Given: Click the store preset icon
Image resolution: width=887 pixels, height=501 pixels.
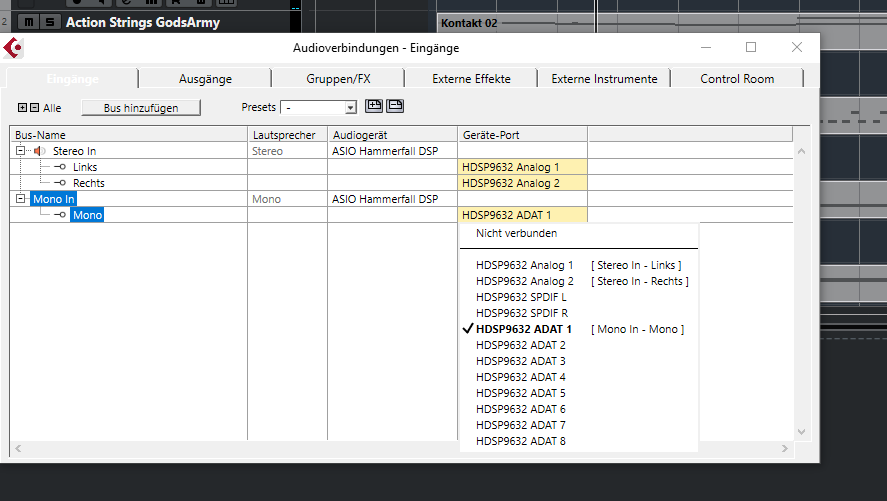Looking at the screenshot, I should (374, 106).
